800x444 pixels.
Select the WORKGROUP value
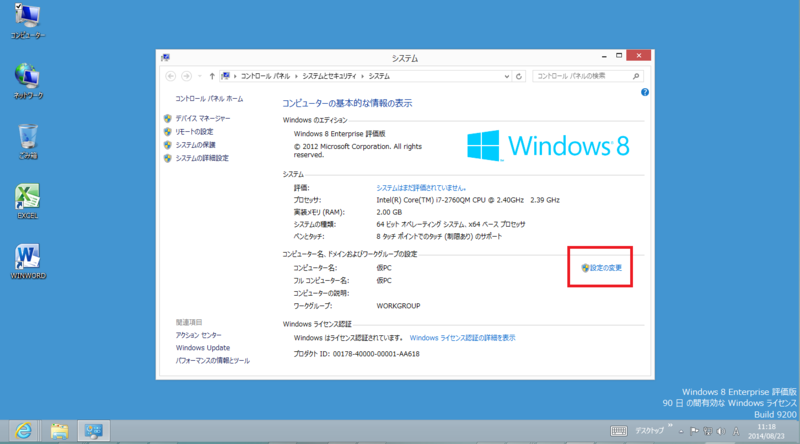tap(398, 306)
